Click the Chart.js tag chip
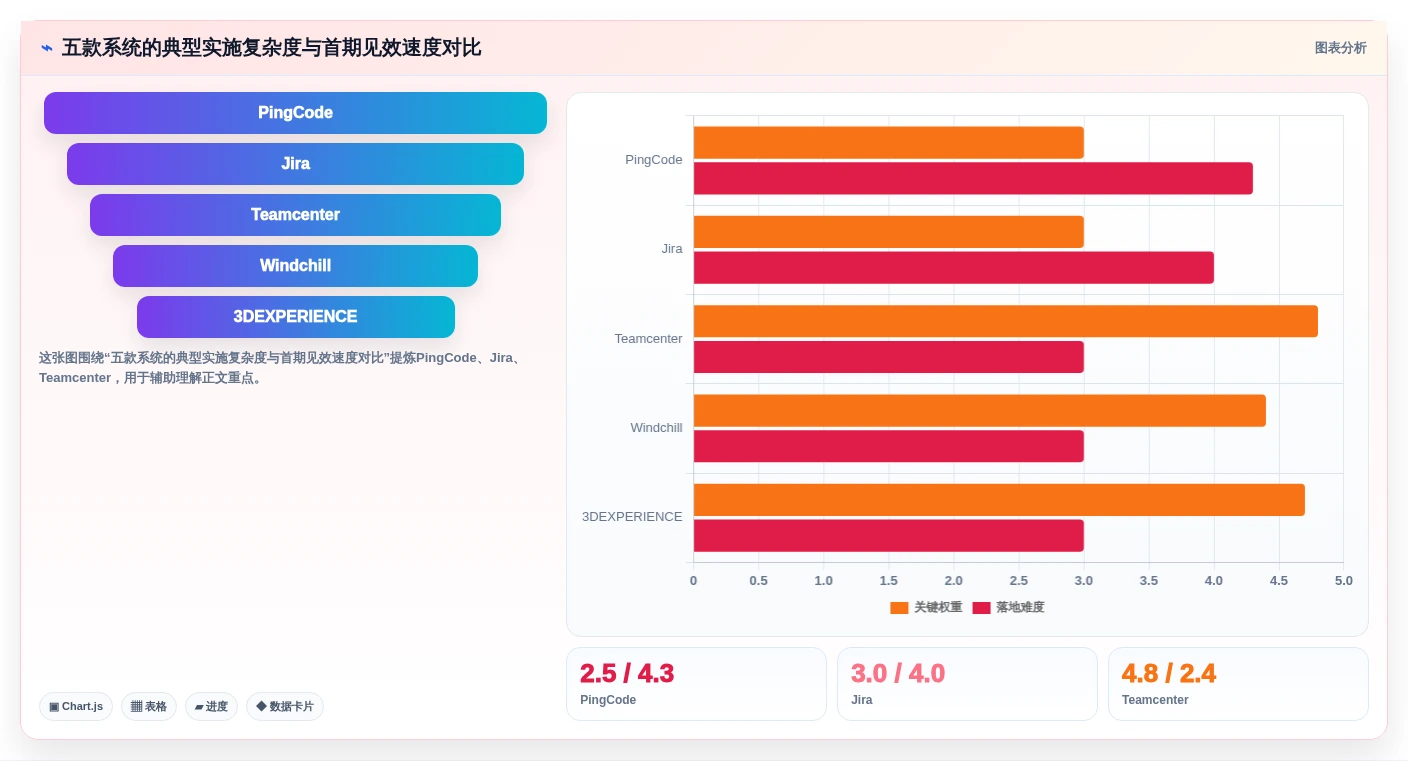Image resolution: width=1408 pixels, height=761 pixels. click(x=76, y=707)
